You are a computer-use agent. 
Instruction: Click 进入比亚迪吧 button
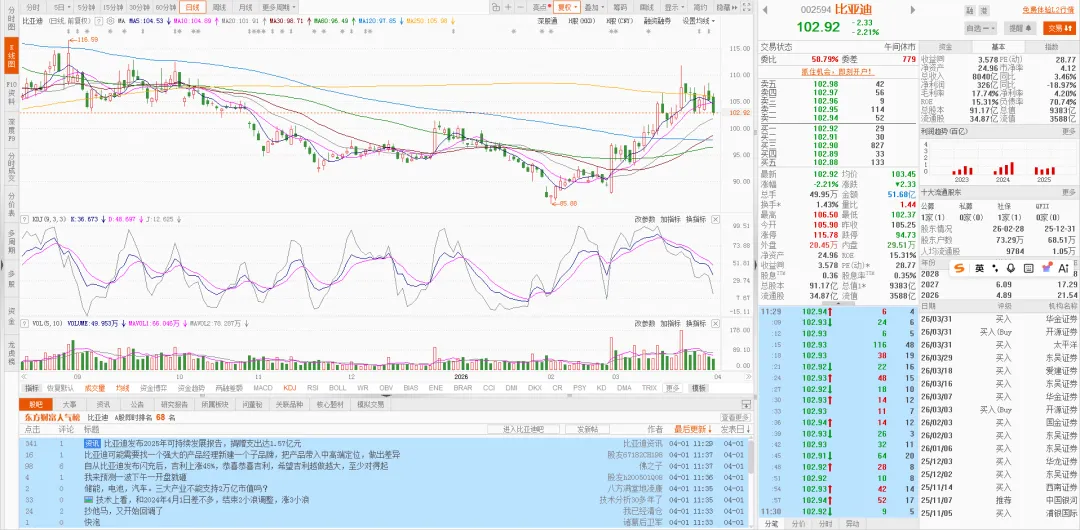524,429
